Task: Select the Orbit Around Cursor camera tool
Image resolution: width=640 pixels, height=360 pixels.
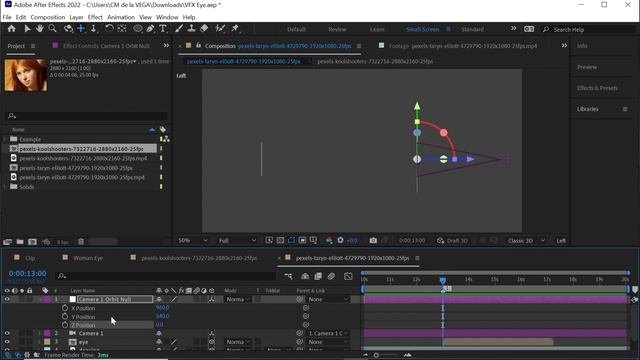Action: tap(68, 29)
